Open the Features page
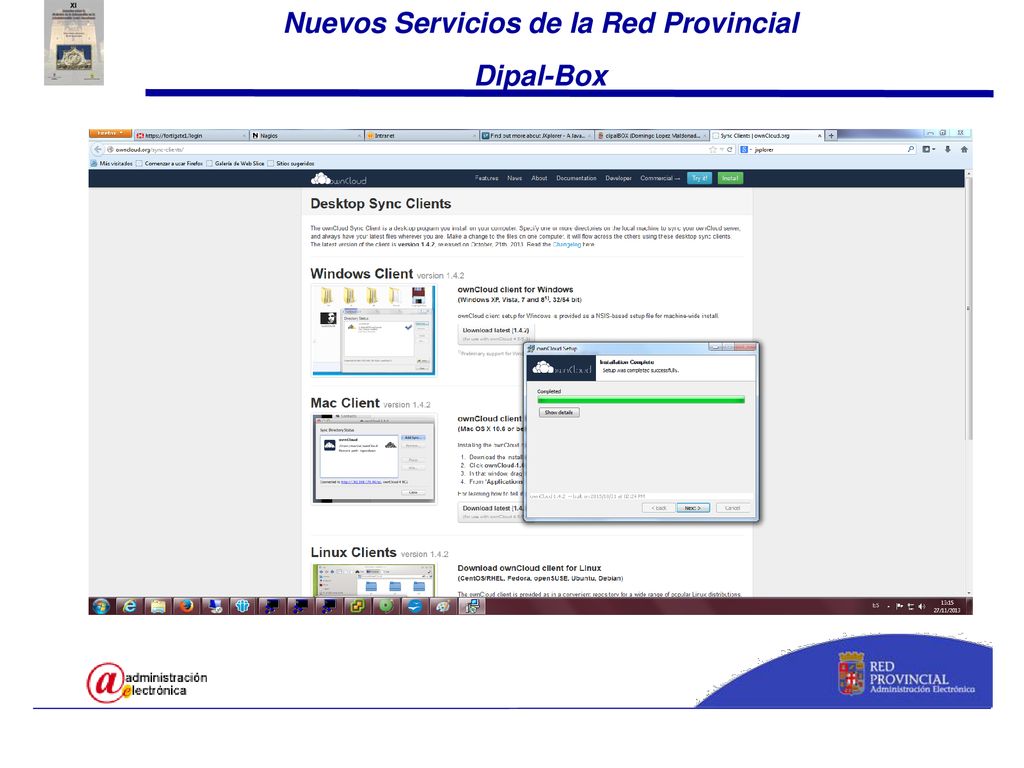Viewport: 1024px width, 768px height. [x=487, y=178]
